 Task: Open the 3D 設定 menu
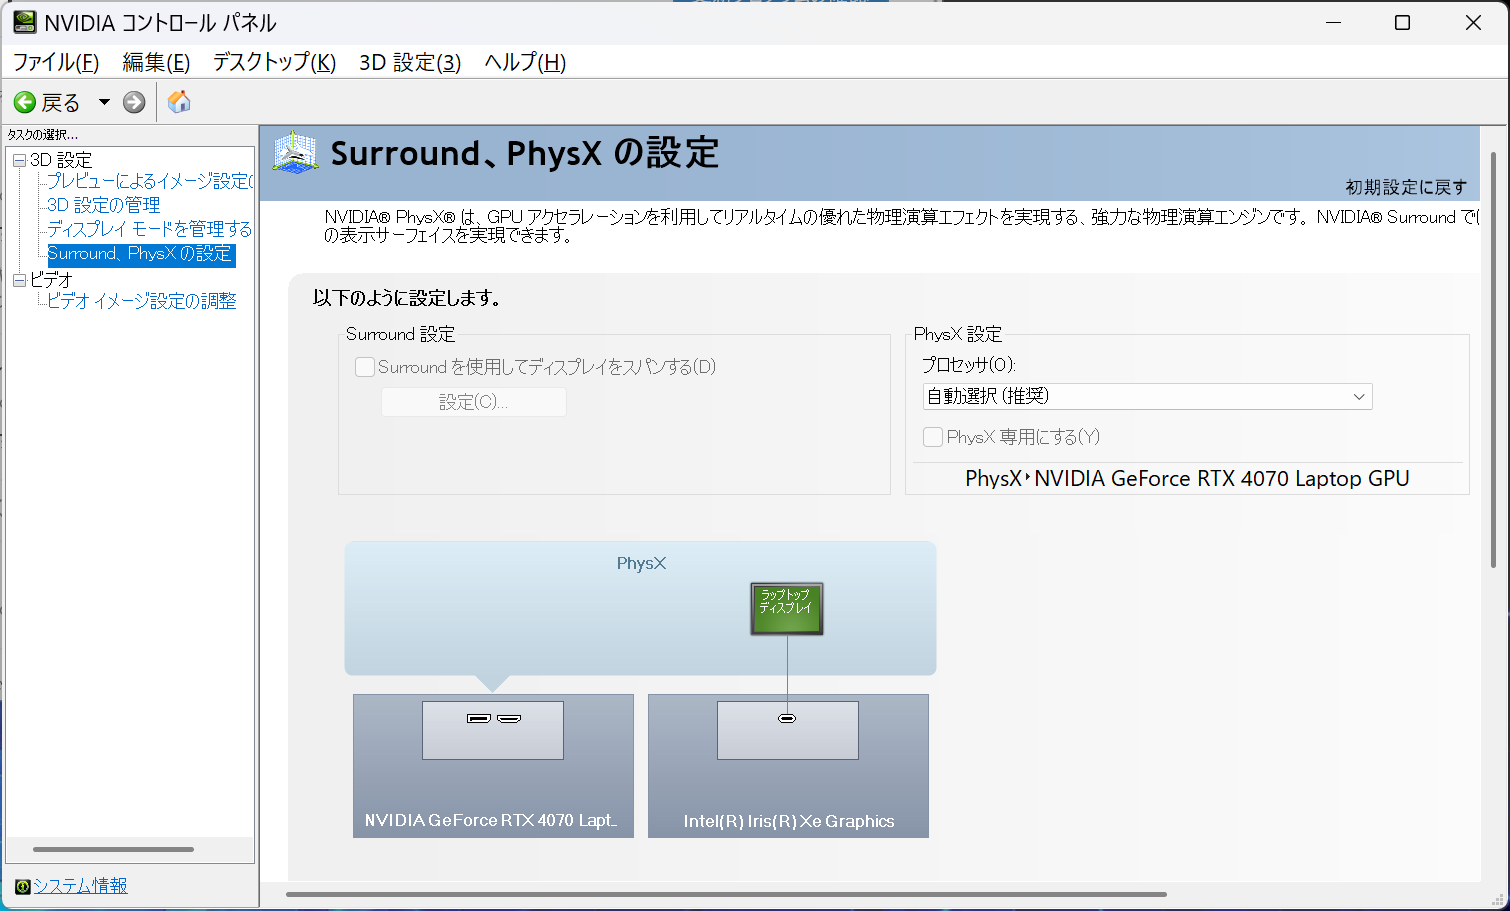pos(410,62)
